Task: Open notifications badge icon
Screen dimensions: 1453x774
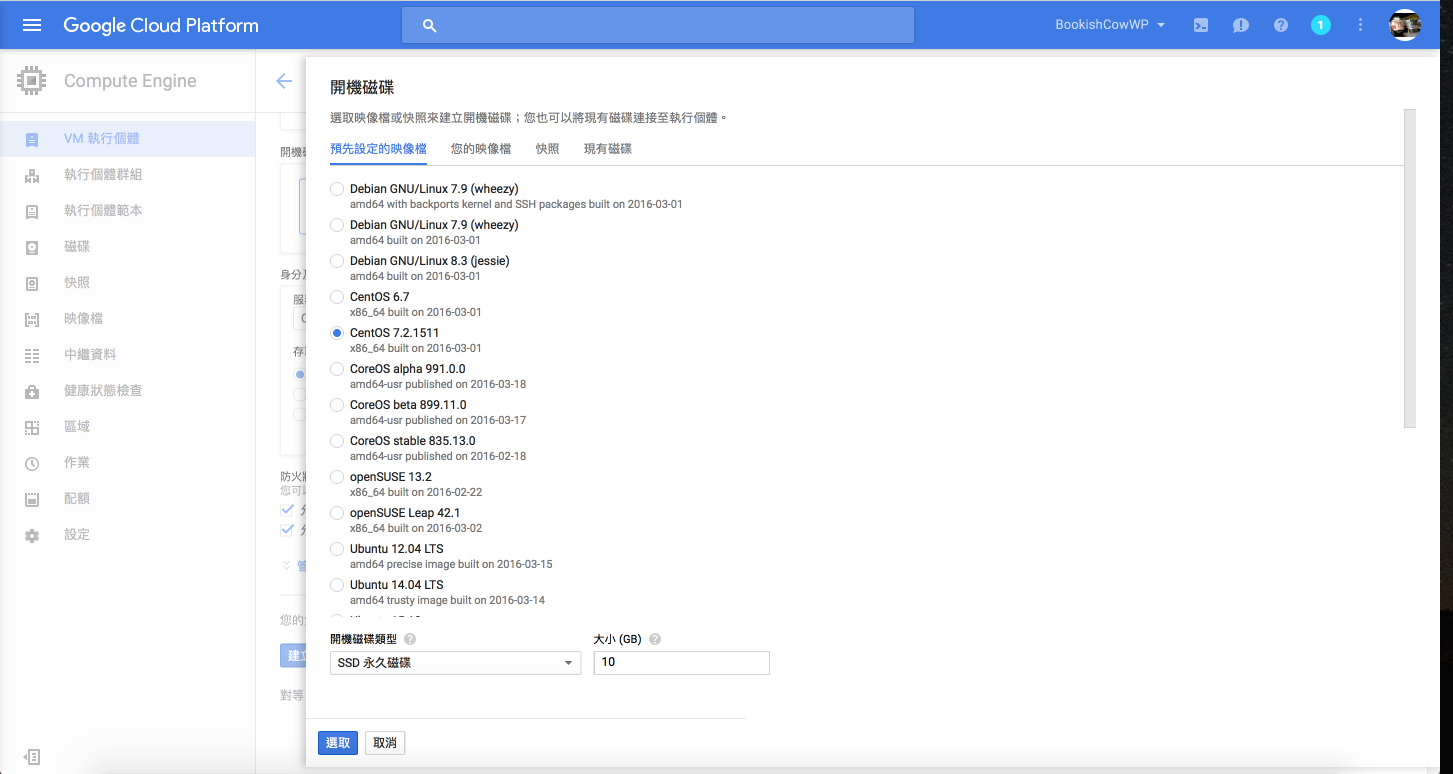Action: (x=1320, y=25)
